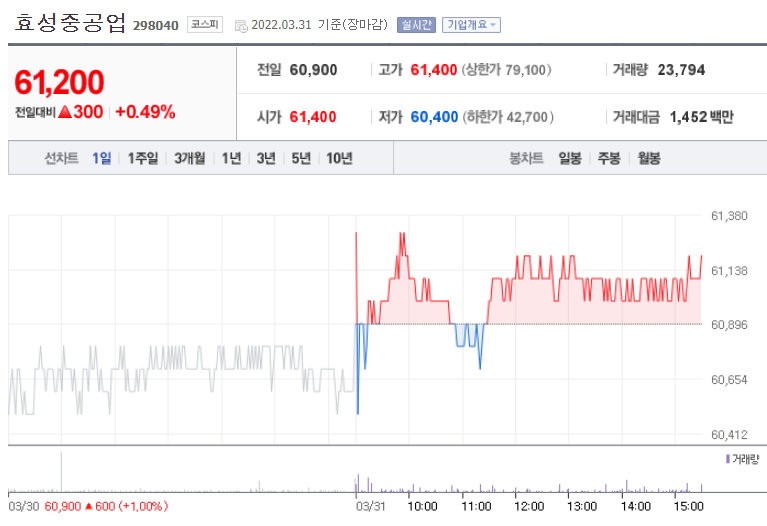
Task: Click the trading value 1,452 백만
Action: point(701,117)
